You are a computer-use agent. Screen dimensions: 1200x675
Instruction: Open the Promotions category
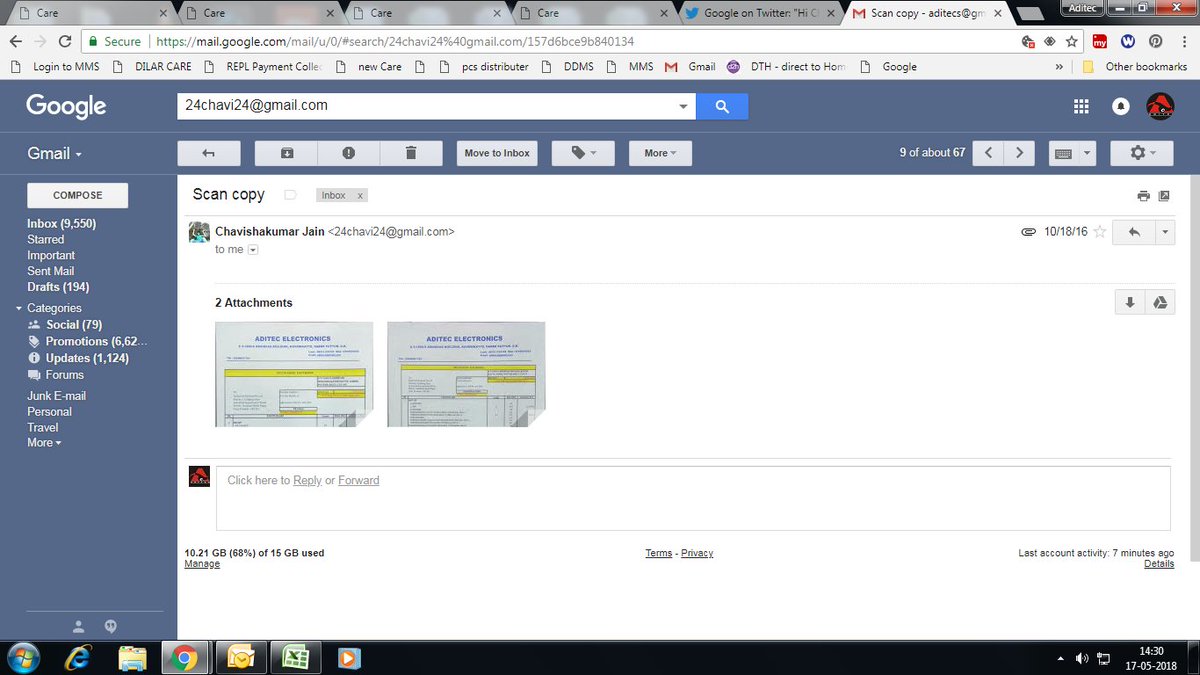tap(97, 341)
